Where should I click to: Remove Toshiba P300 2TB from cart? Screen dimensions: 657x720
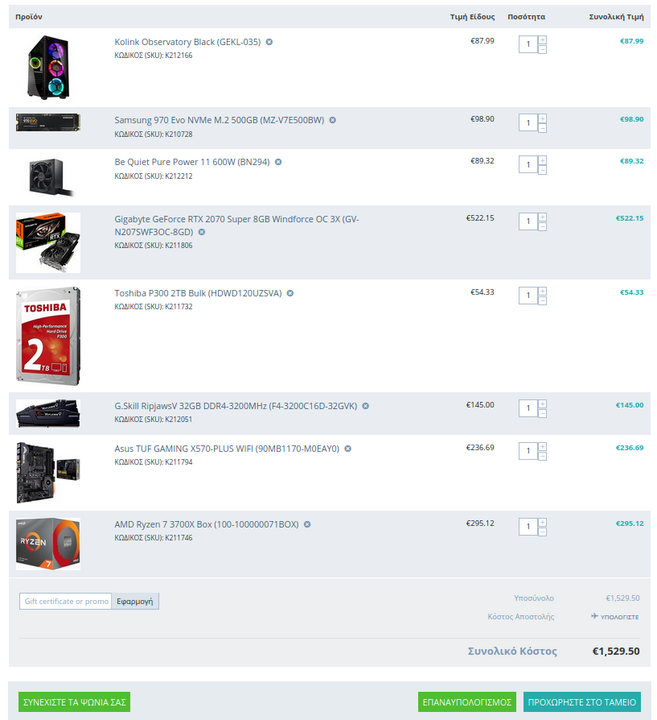pyautogui.click(x=290, y=293)
